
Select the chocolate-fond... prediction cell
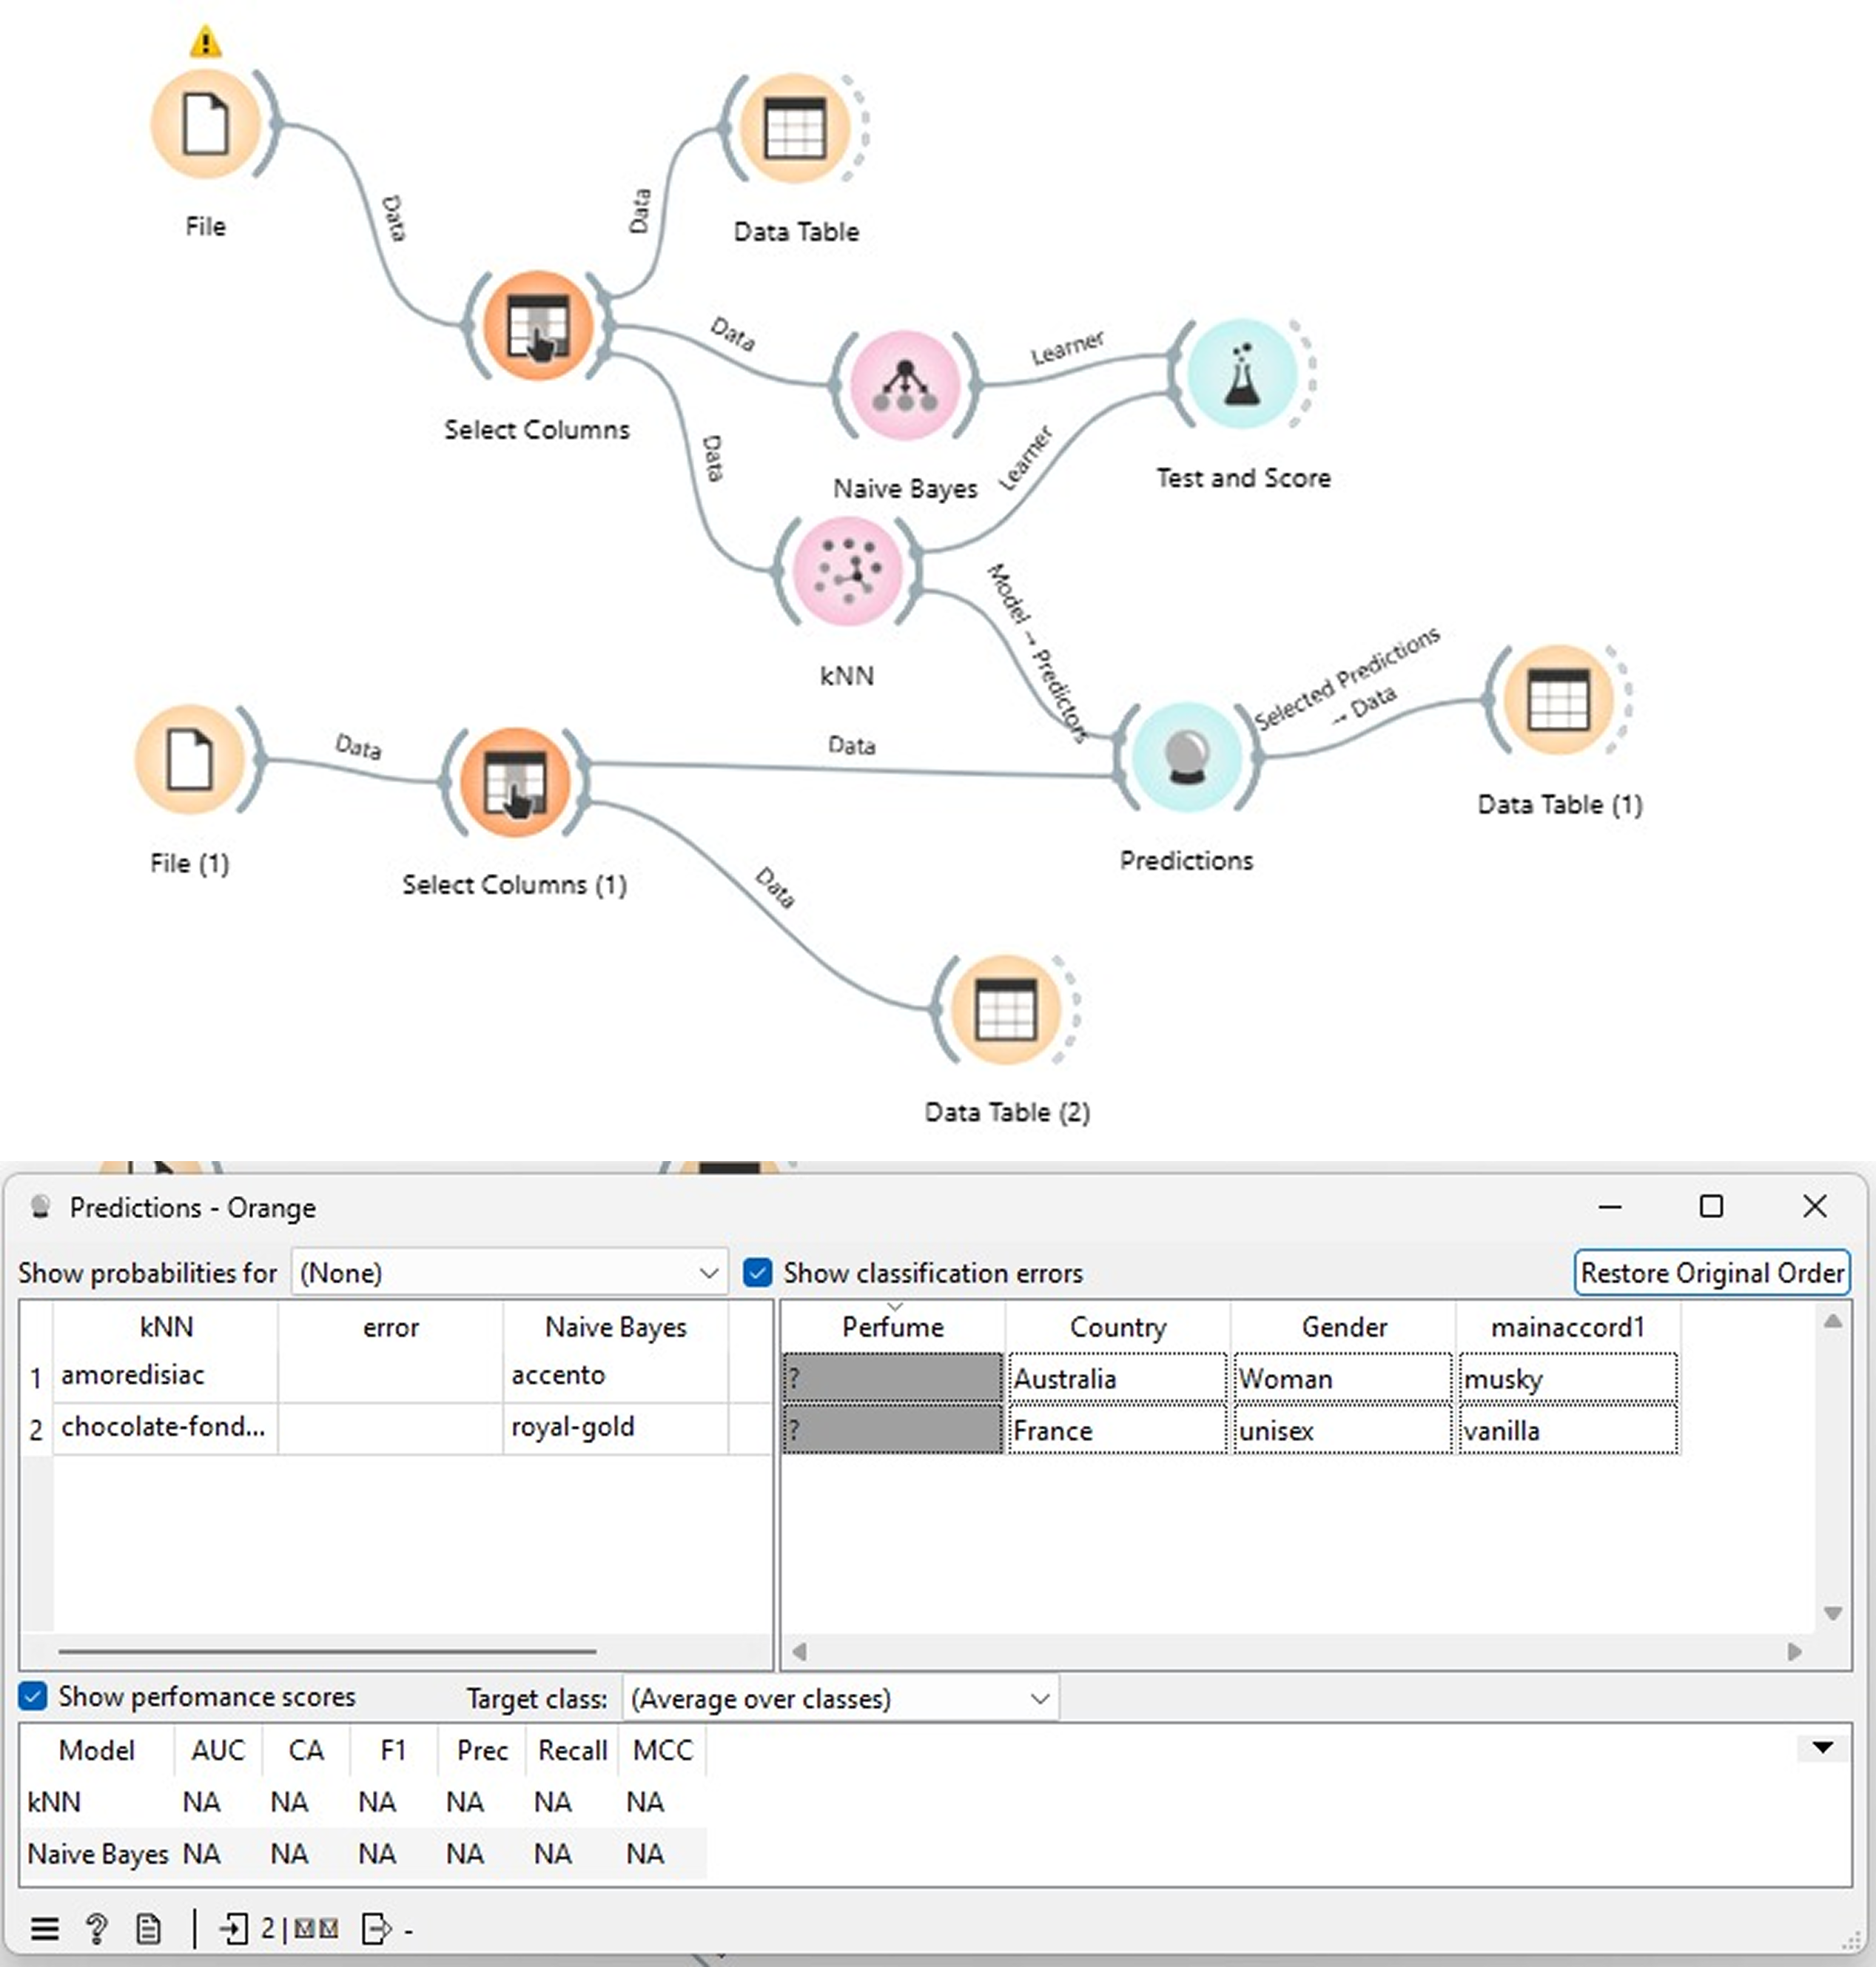(166, 1427)
